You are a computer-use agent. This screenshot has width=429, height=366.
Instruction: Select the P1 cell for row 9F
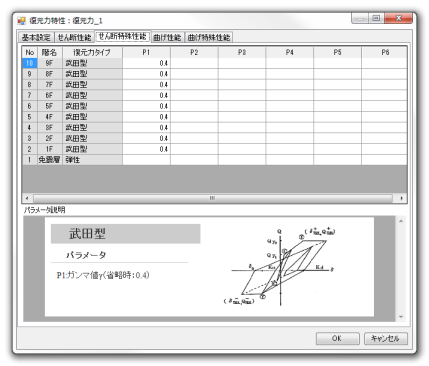point(146,63)
